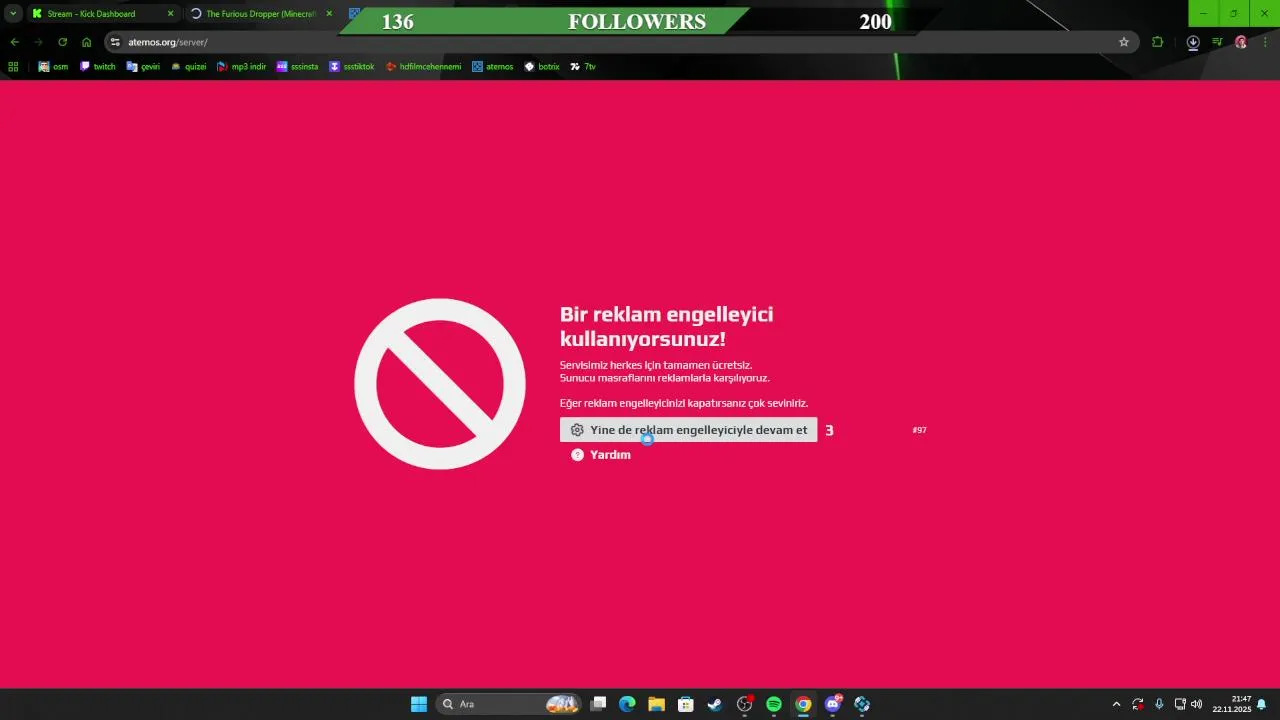Open the twitch bookmark
This screenshot has height=720, width=1280.
point(98,67)
